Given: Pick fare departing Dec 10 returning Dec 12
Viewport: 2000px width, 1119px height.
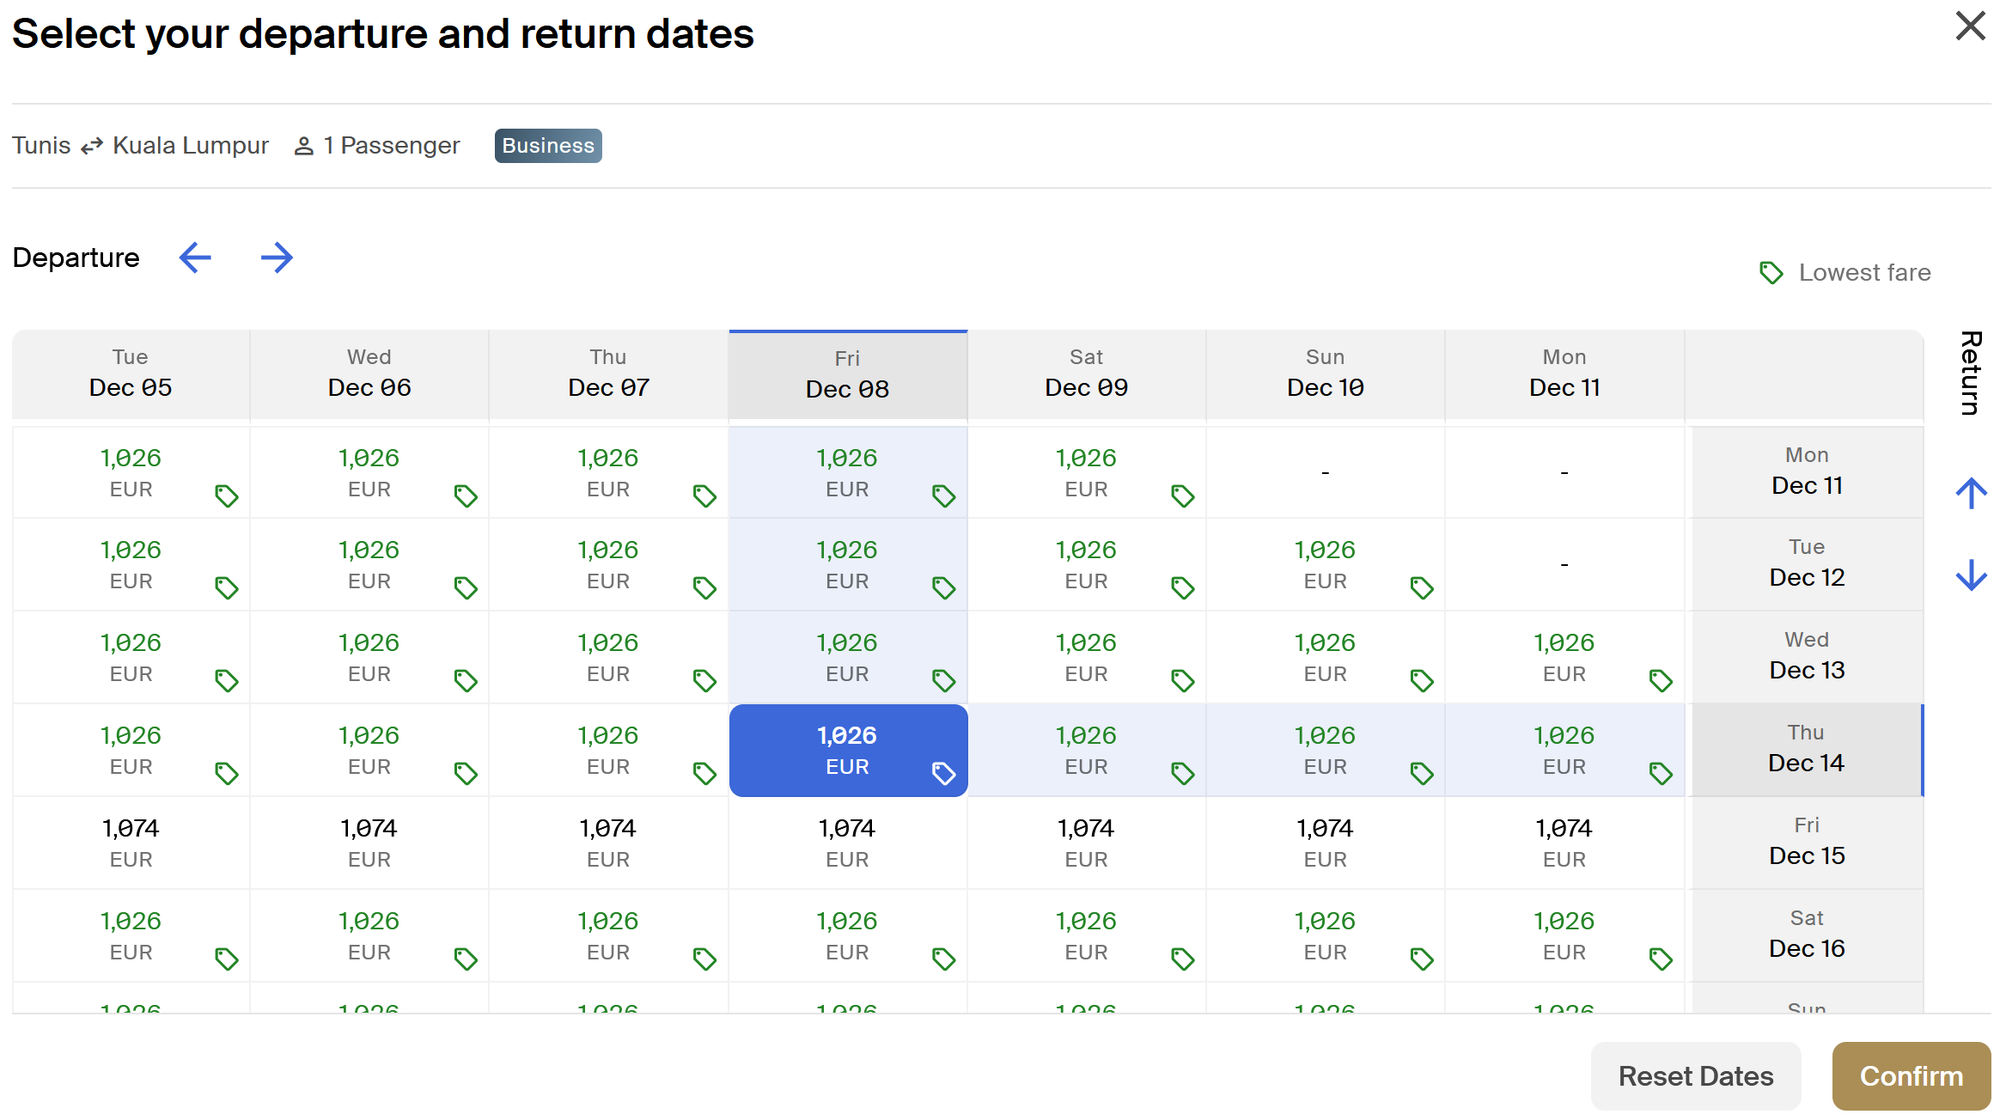Looking at the screenshot, I should click(1325, 564).
